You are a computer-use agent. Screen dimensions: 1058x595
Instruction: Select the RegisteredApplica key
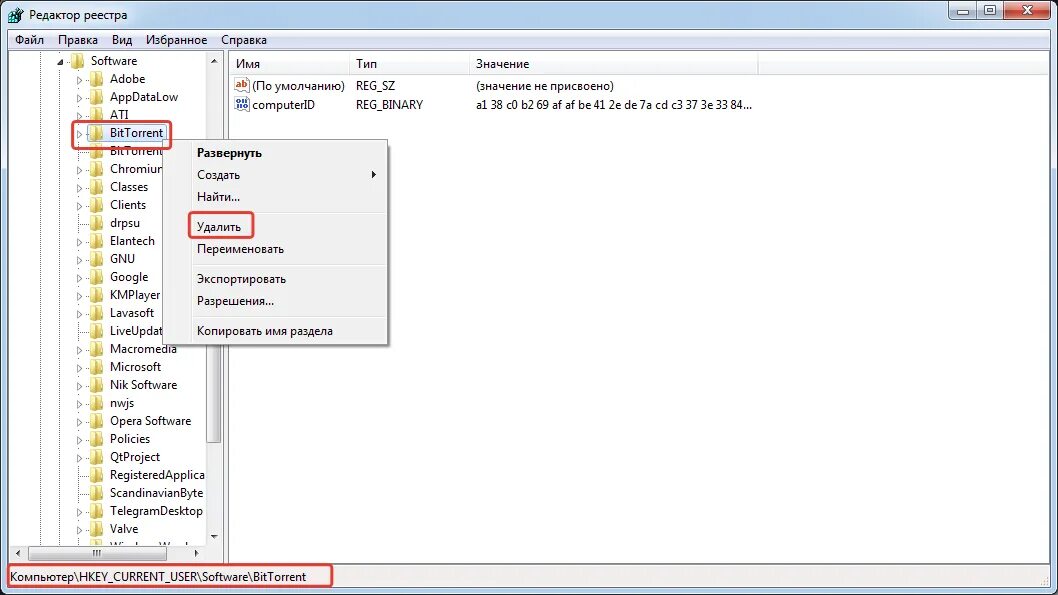pos(157,475)
